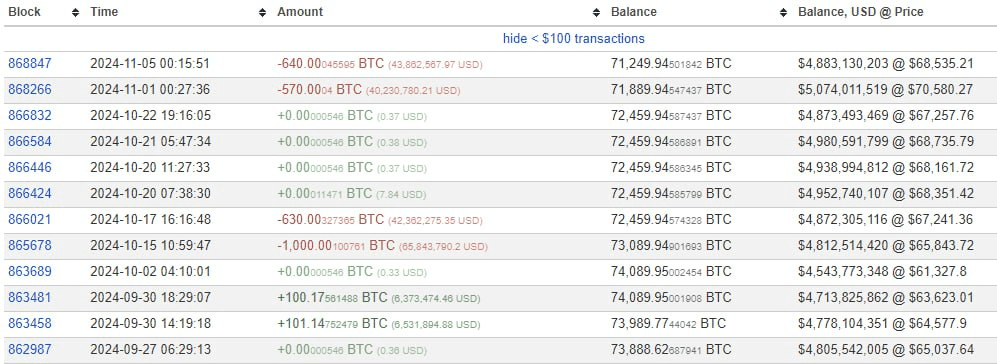Viewport: 997px width, 364px height.
Task: Sort table by Block column arrows
Action: [x=76, y=12]
